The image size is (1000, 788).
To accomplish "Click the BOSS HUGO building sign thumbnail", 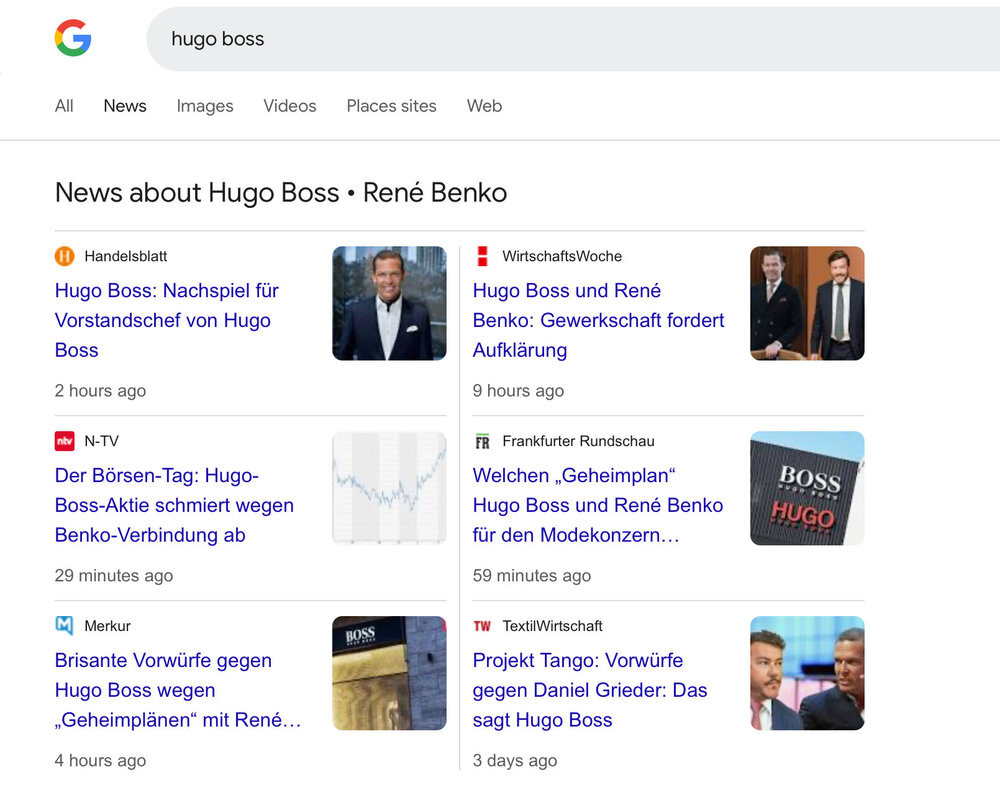I will coord(807,488).
